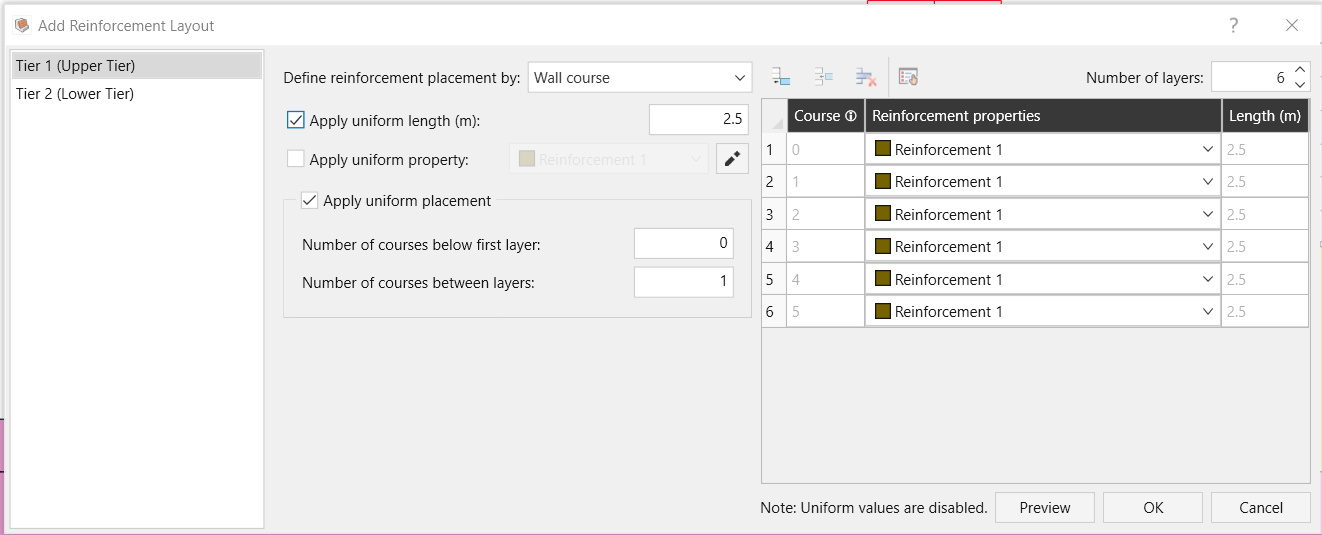Select Tier 2 (Lower Tier) in list
Viewport: 1322px width, 535px height.
pyautogui.click(x=137, y=94)
